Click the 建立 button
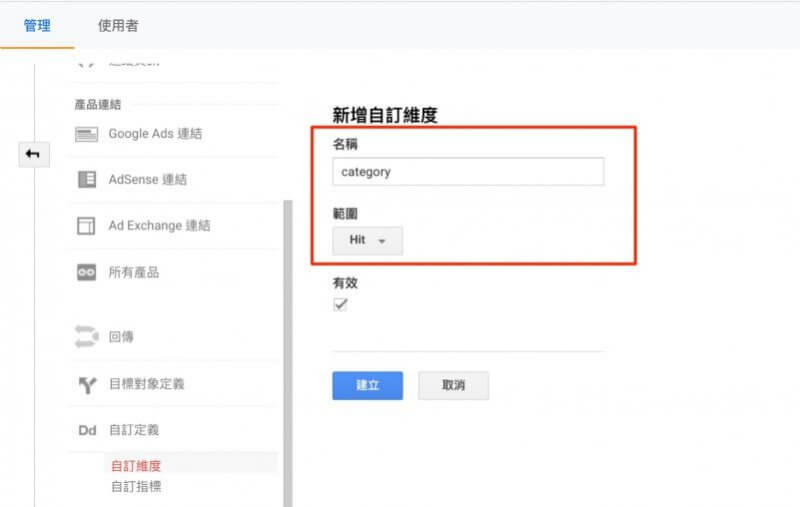Viewport: 800px width, 507px height. point(367,385)
